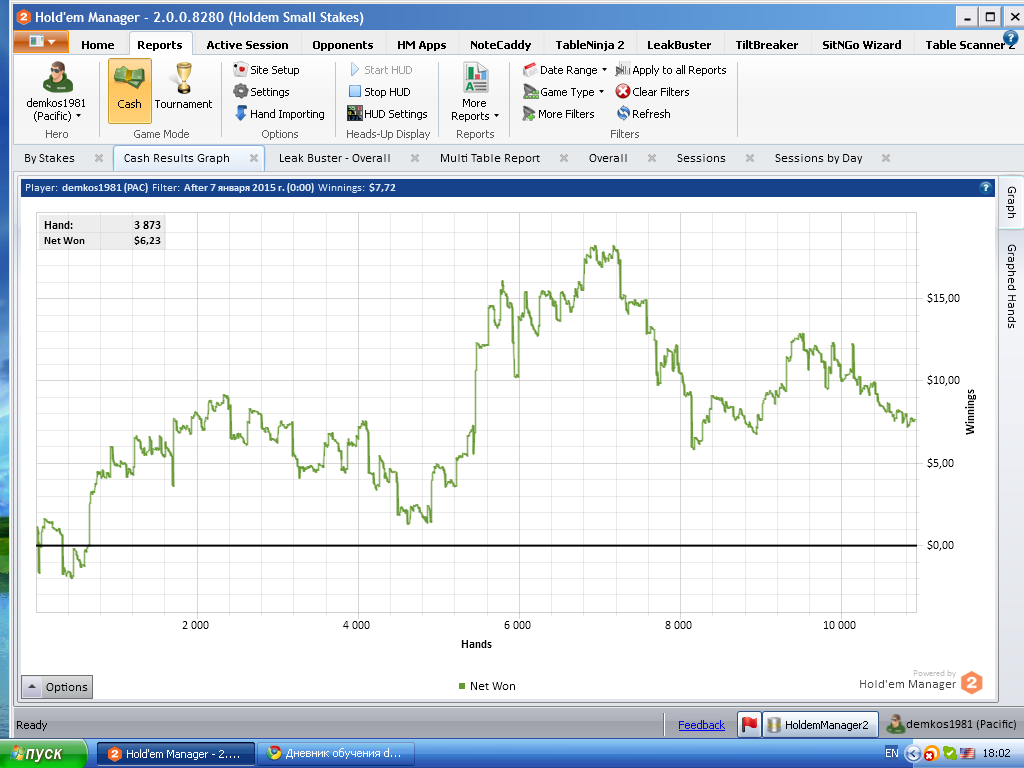This screenshot has width=1024, height=768.
Task: Close the Cash Results Graph tab
Action: [254, 158]
